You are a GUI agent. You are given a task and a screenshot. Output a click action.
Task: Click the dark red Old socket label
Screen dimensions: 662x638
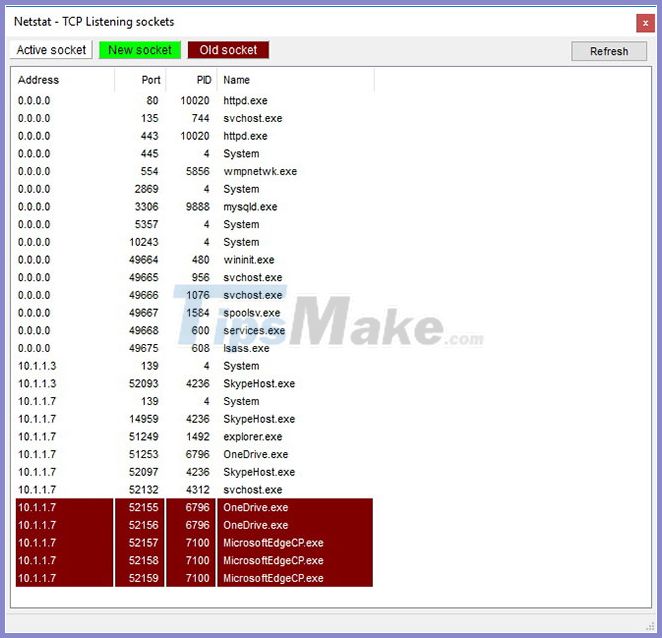[228, 50]
